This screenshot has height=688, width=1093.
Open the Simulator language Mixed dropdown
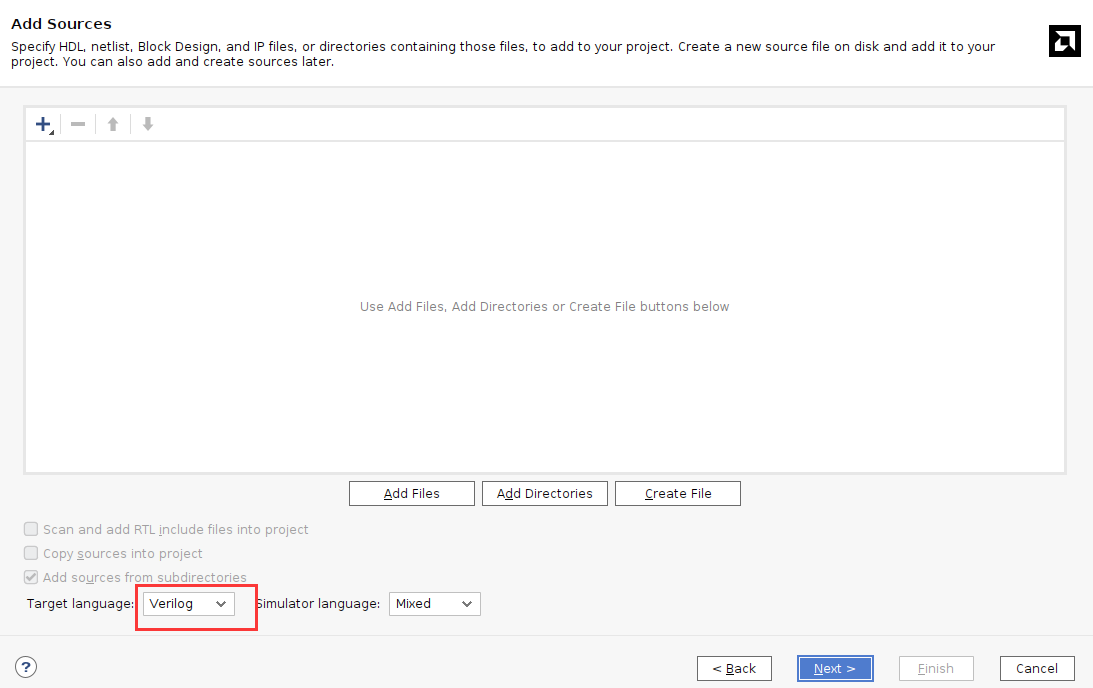(x=434, y=604)
